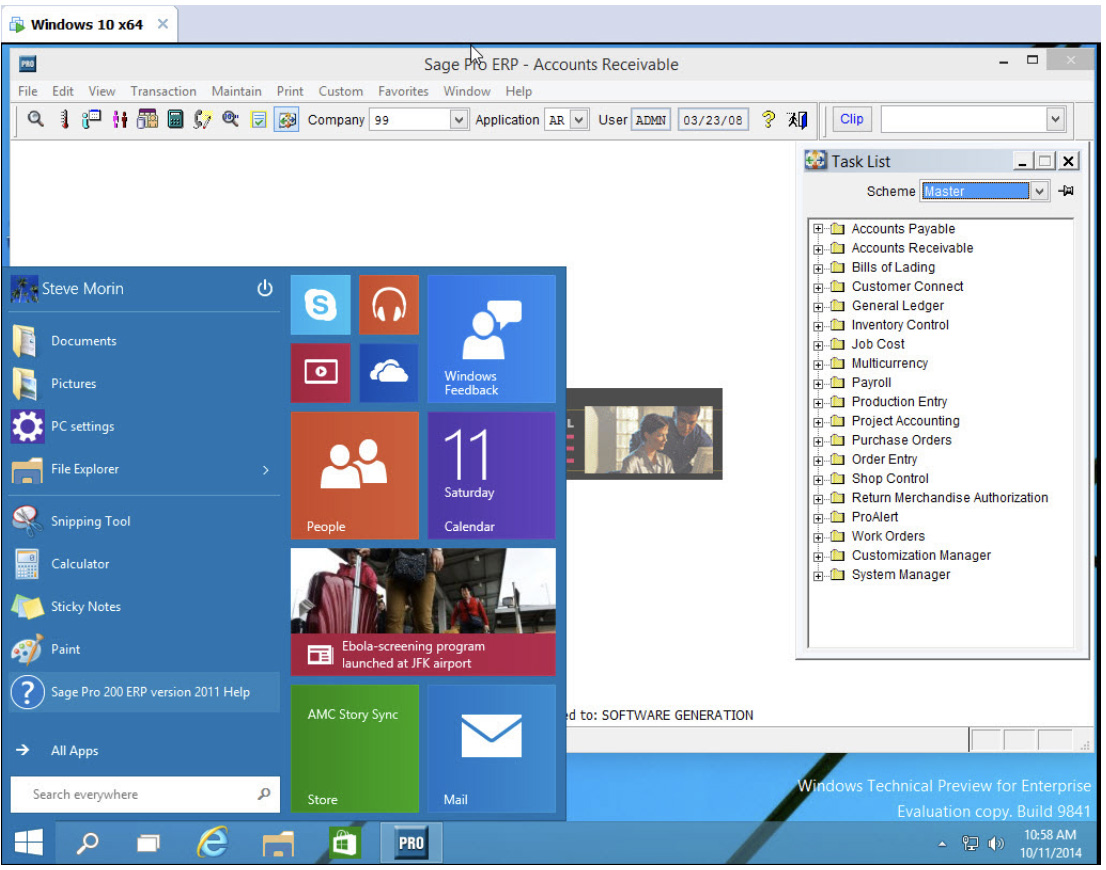
Task: Expand the Payroll folder in the Task List
Action: [819, 382]
